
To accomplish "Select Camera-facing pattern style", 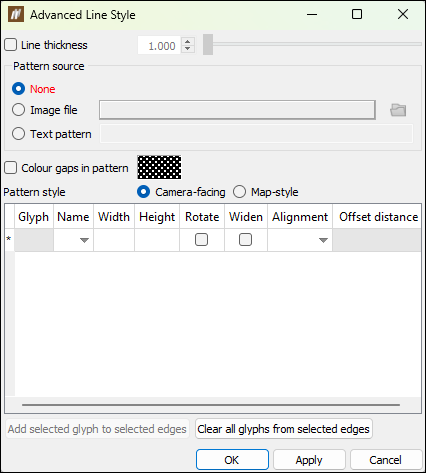I will coord(143,192).
